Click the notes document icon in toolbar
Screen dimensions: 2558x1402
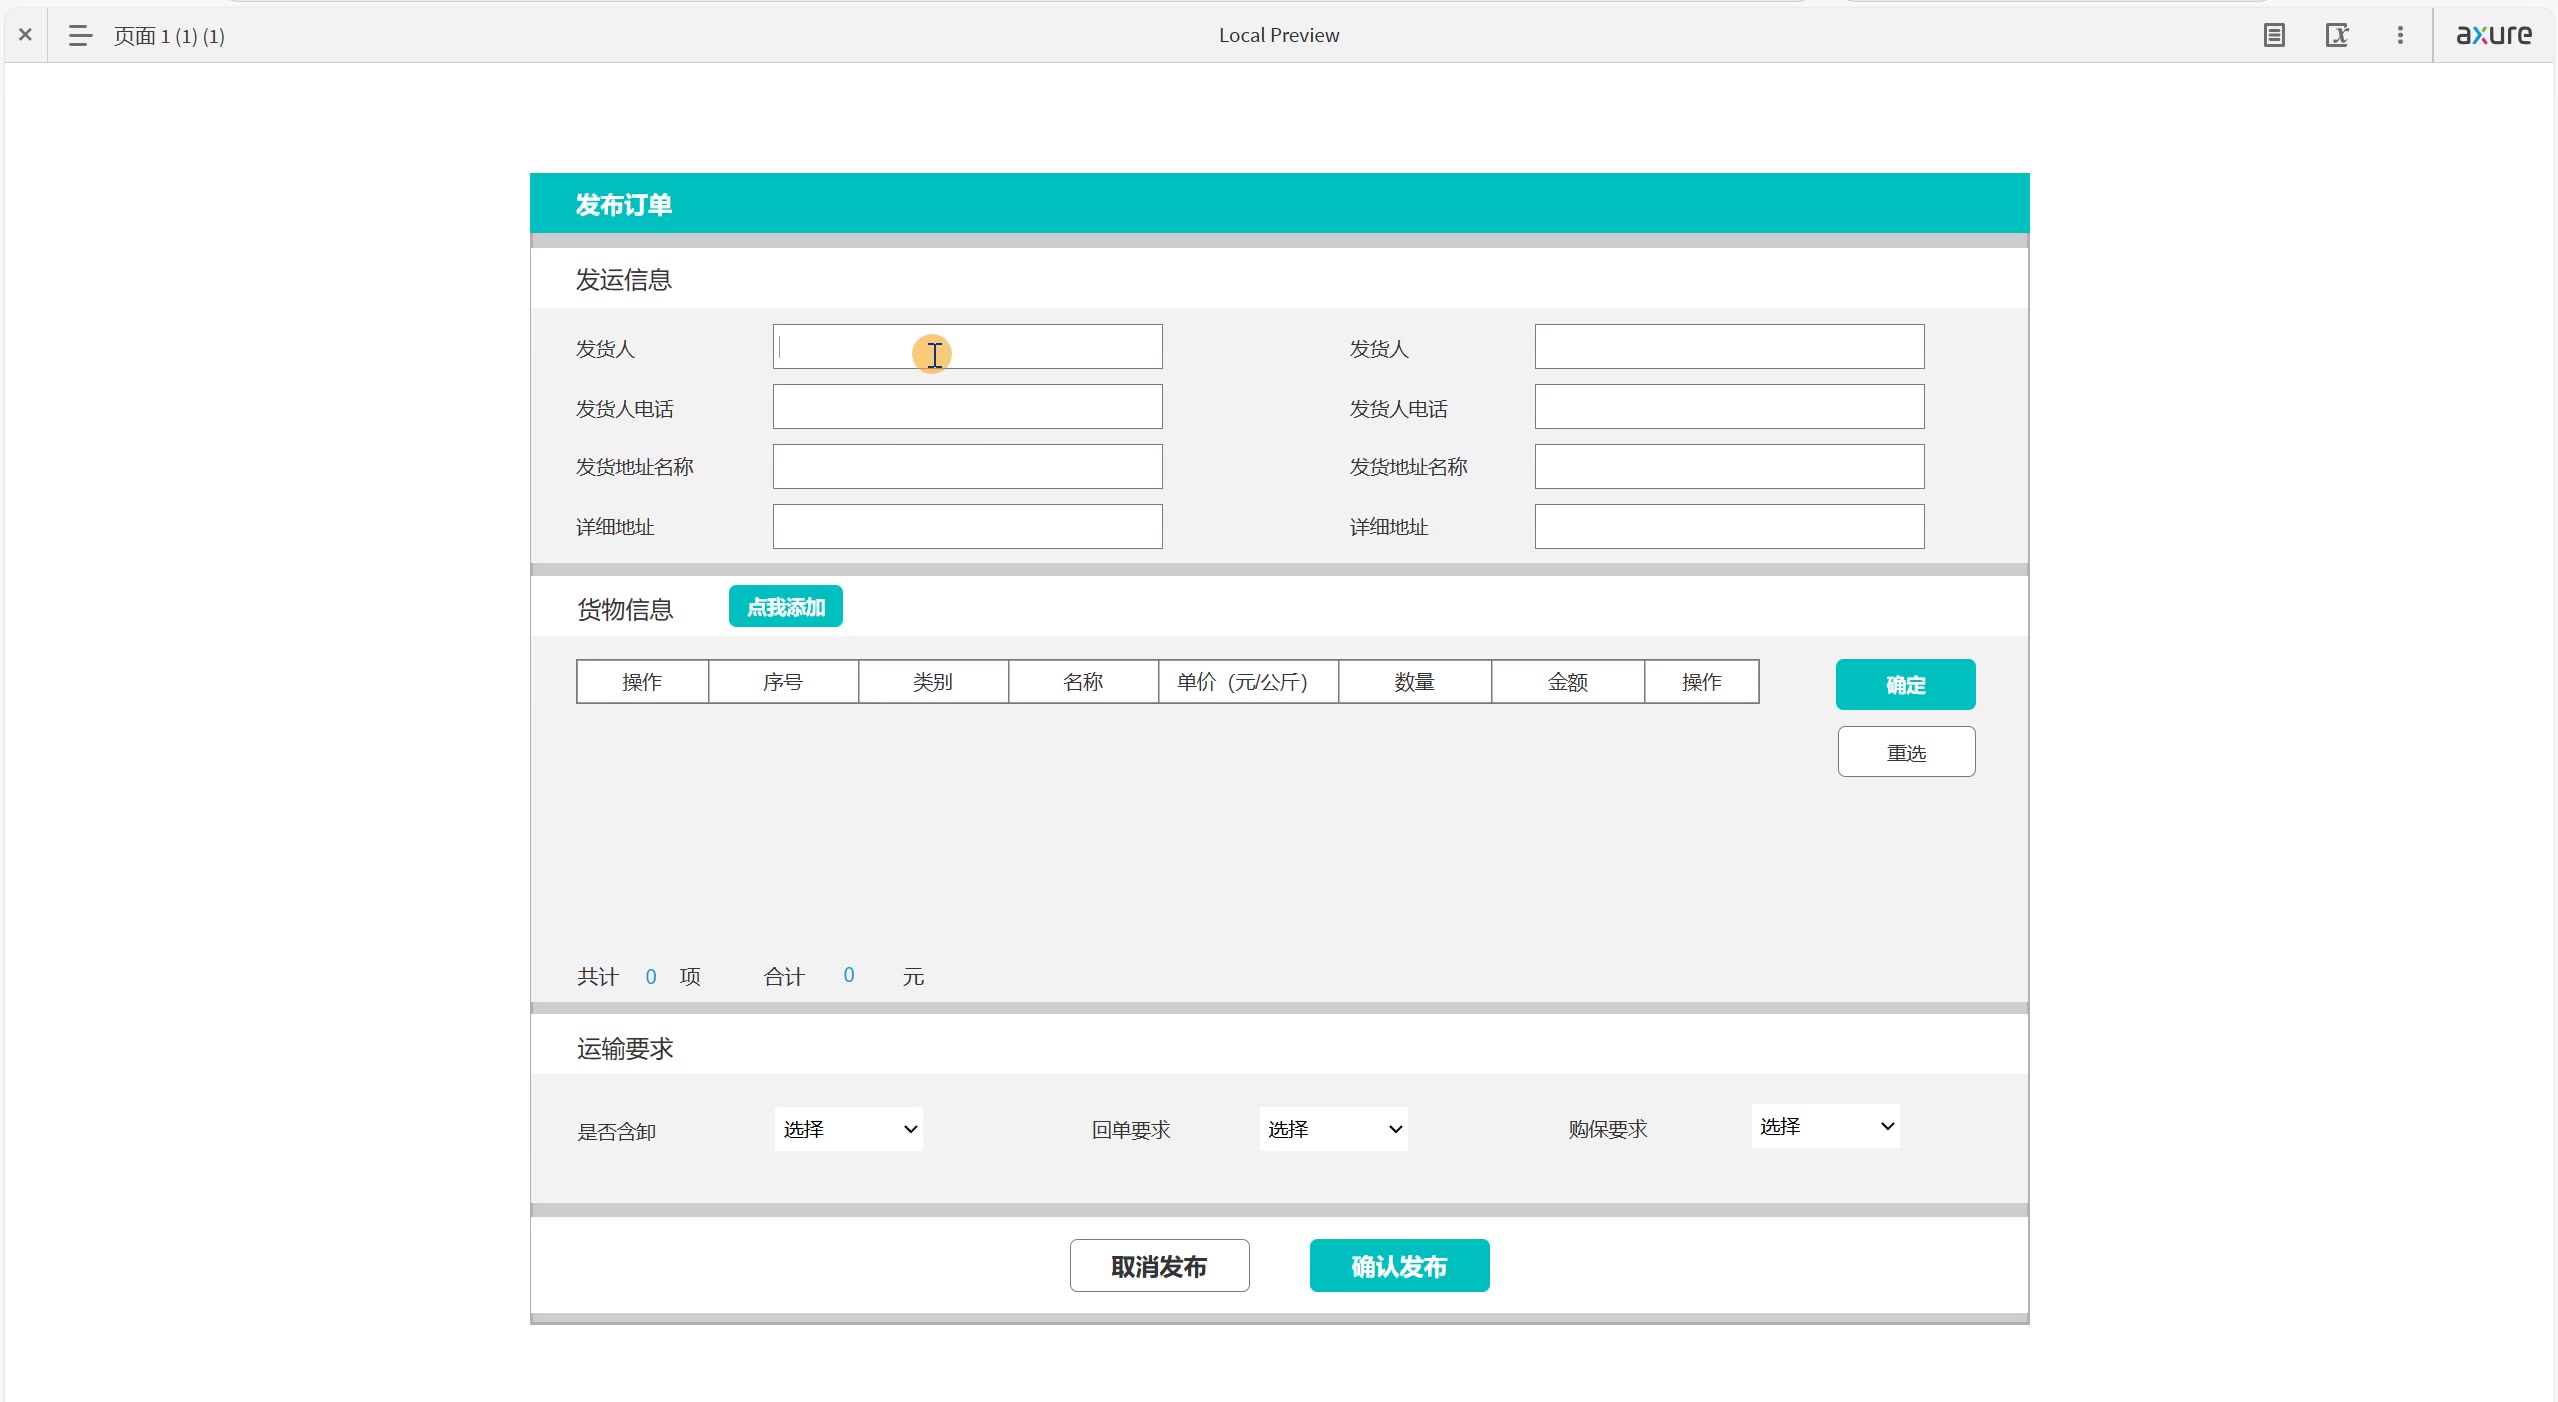[2273, 36]
